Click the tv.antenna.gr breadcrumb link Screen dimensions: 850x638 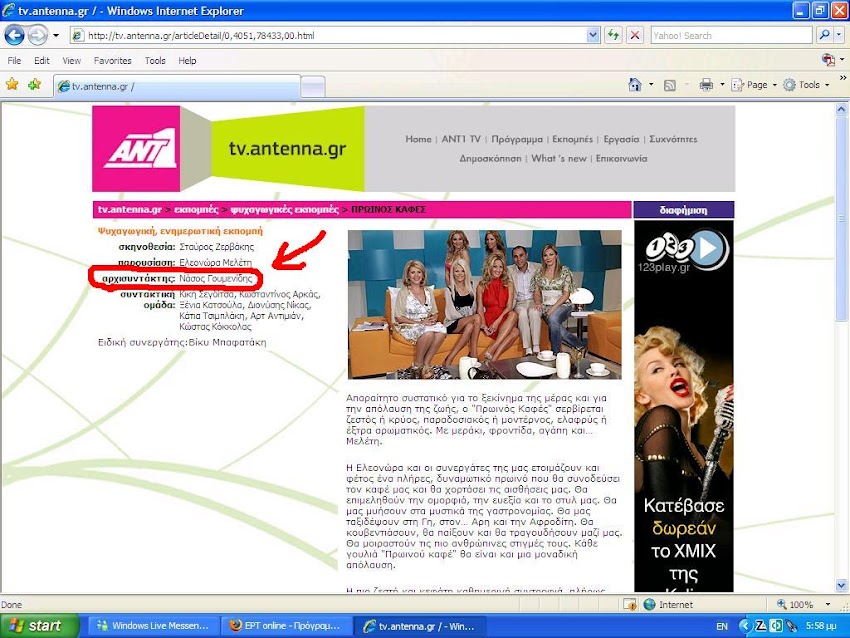(130, 210)
